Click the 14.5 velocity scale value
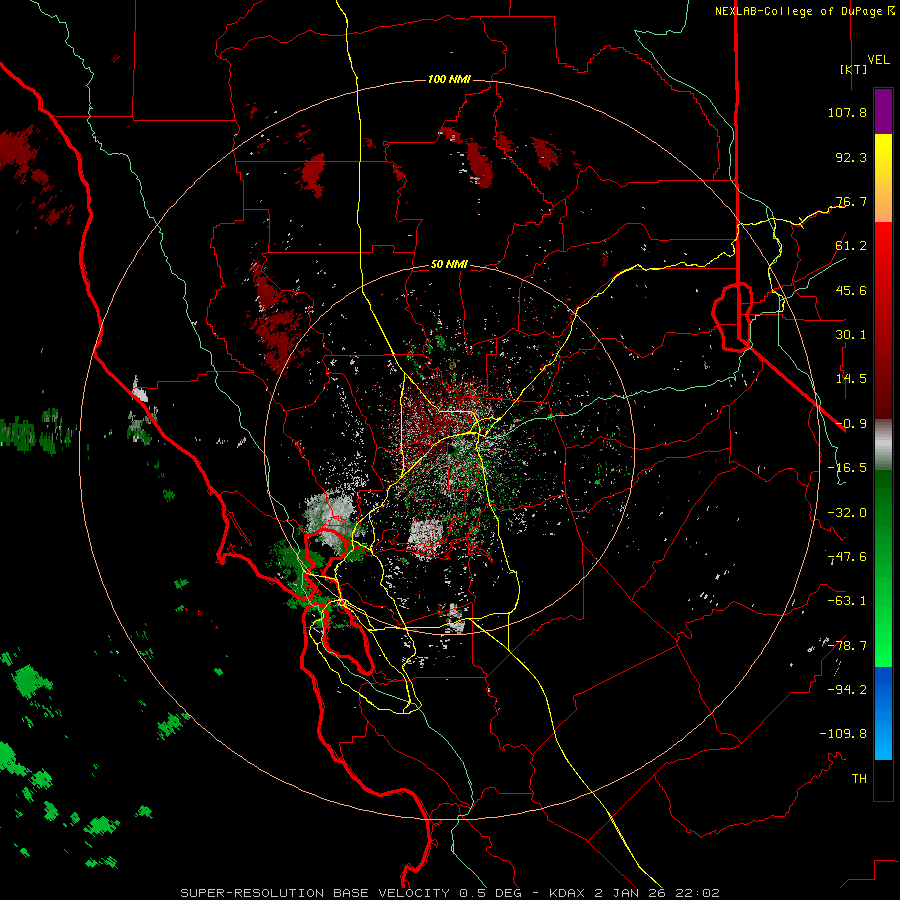Viewport: 900px width, 900px height. pyautogui.click(x=851, y=379)
